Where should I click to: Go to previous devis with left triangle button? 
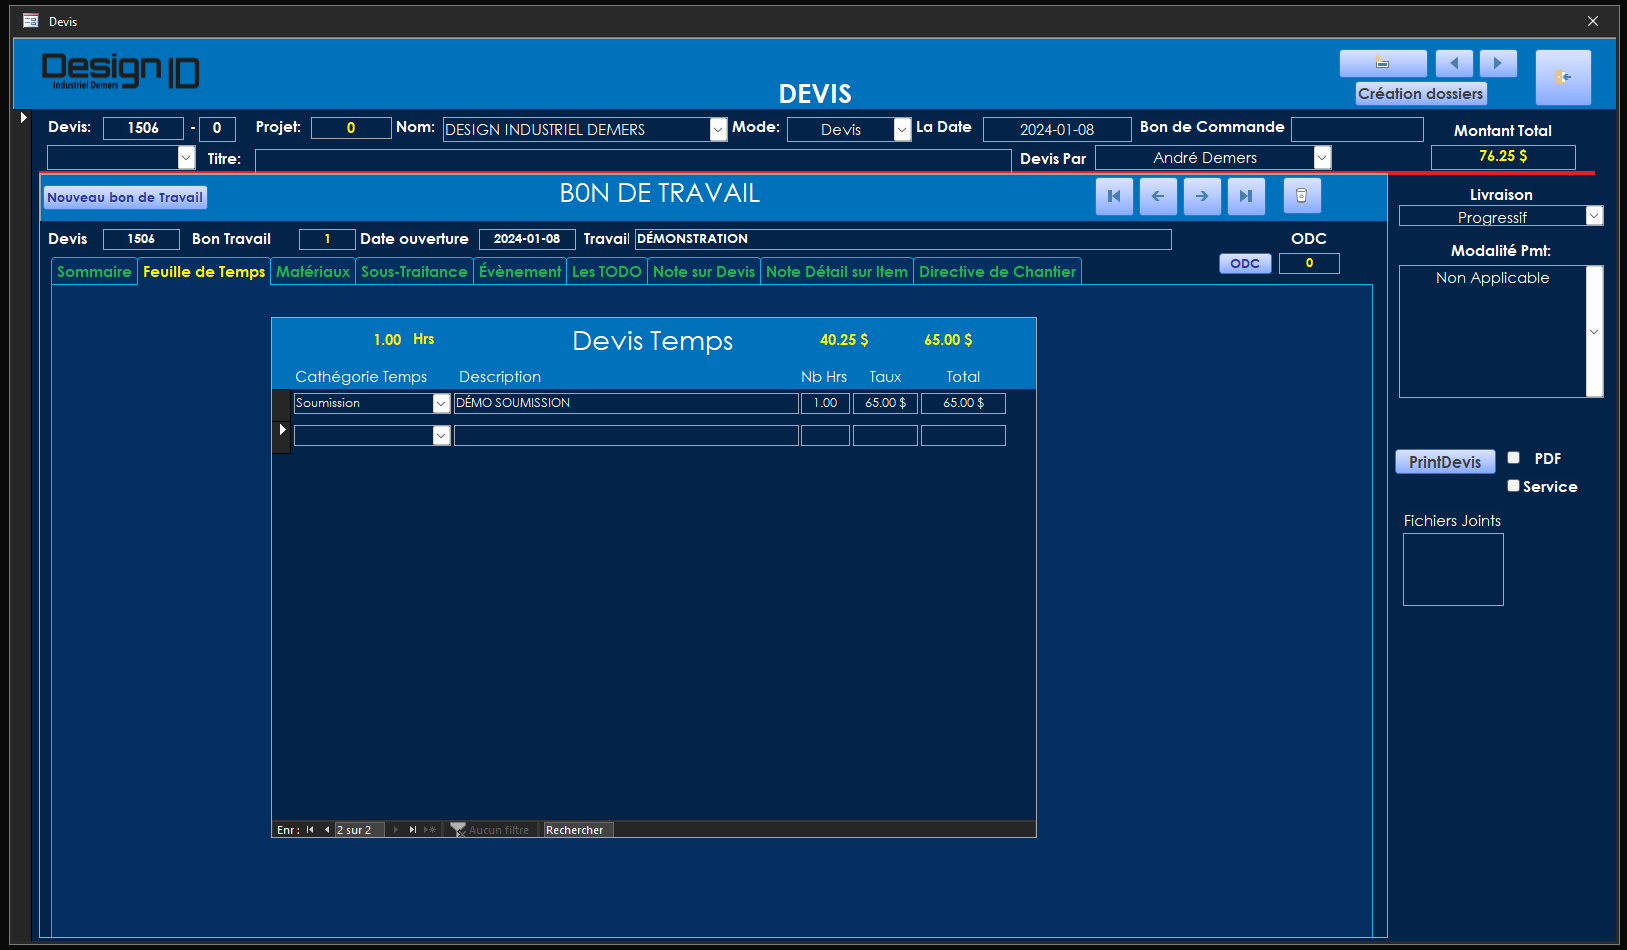coord(1453,63)
